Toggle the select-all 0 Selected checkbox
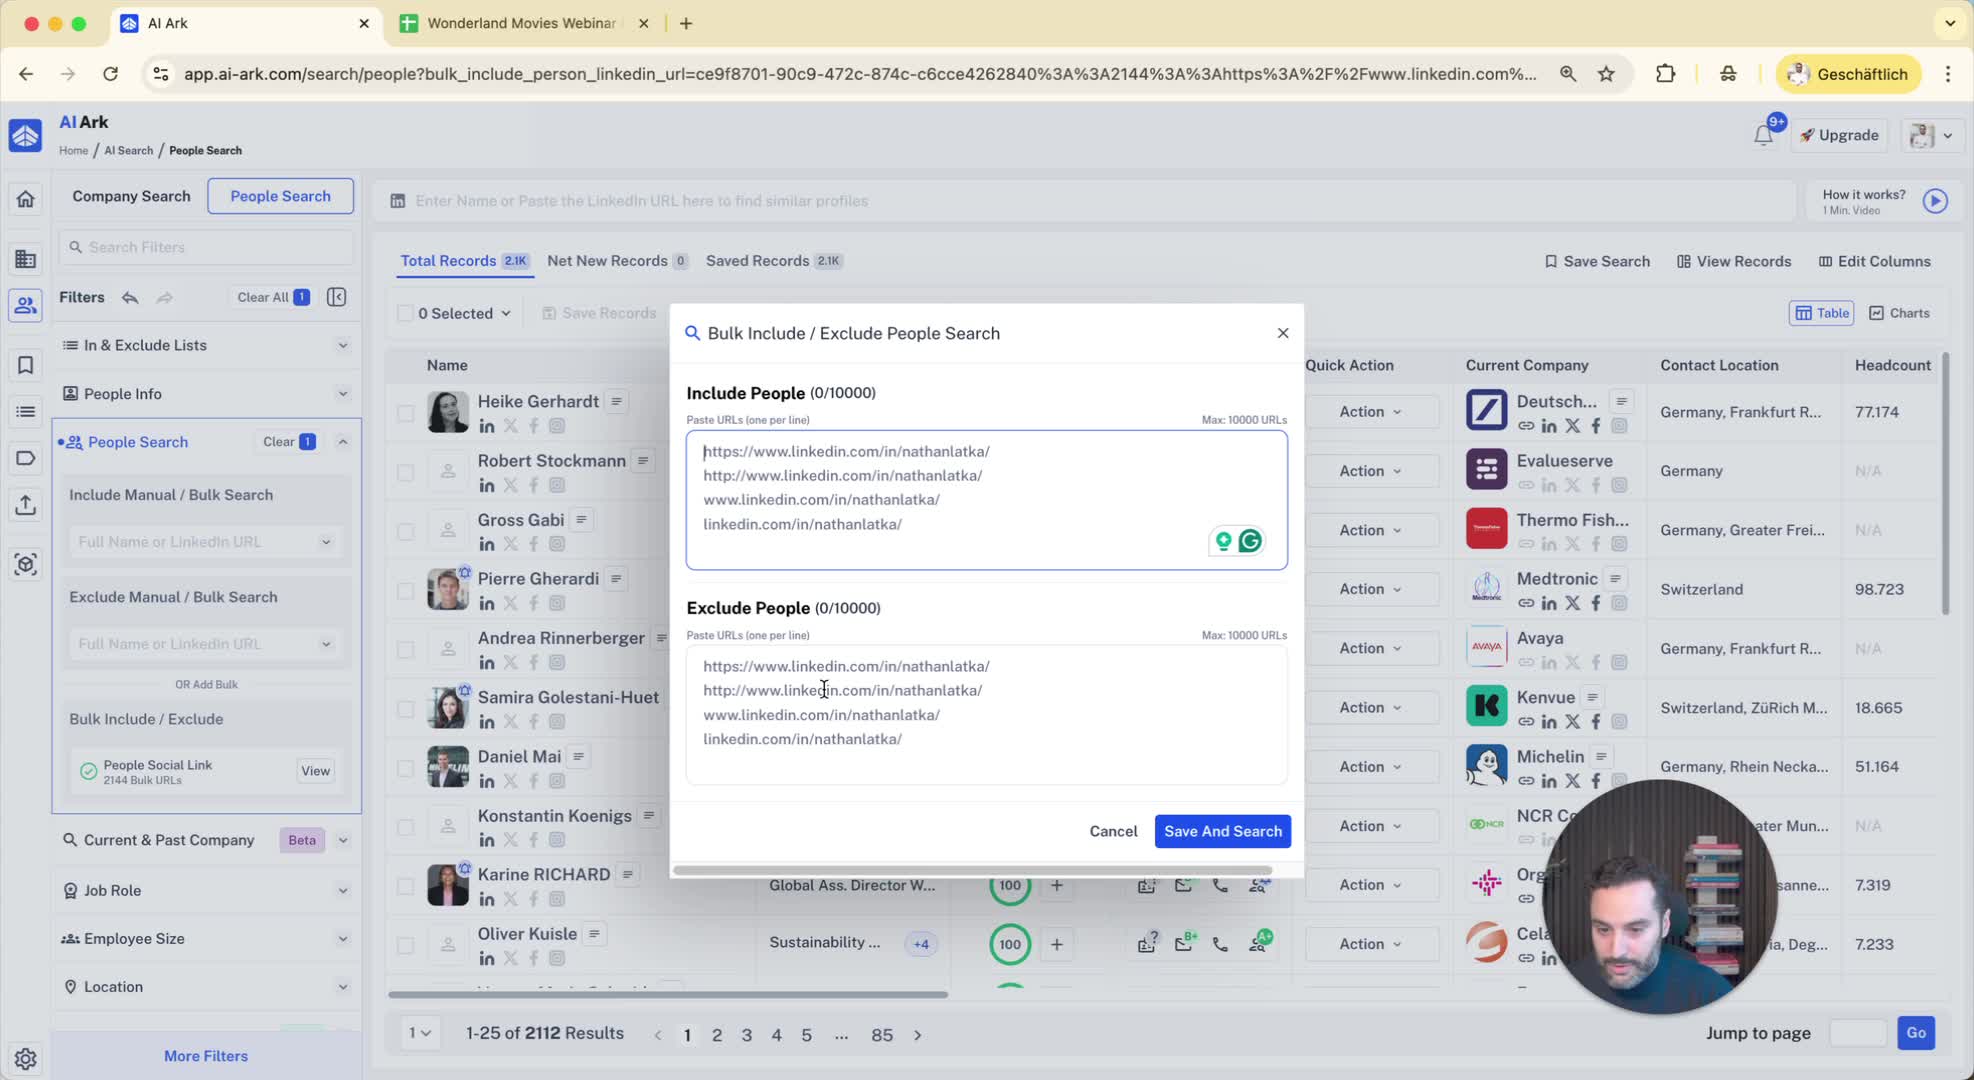Image resolution: width=1974 pixels, height=1080 pixels. coord(405,313)
